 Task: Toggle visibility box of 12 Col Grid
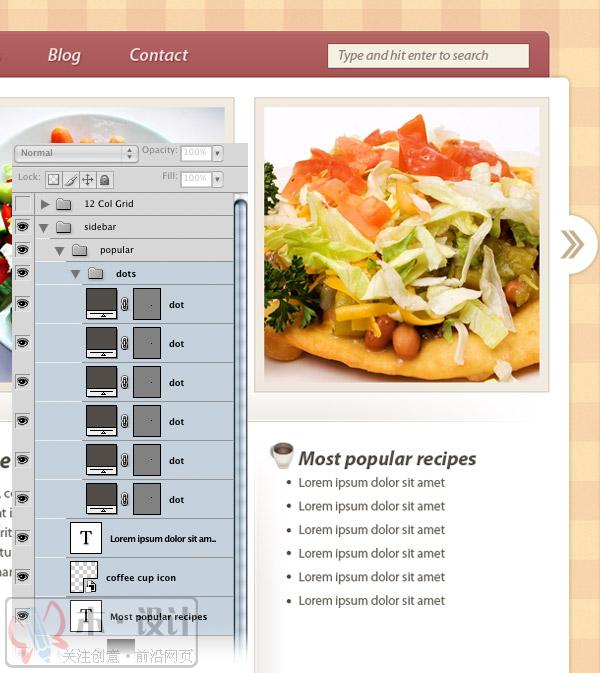[x=23, y=203]
